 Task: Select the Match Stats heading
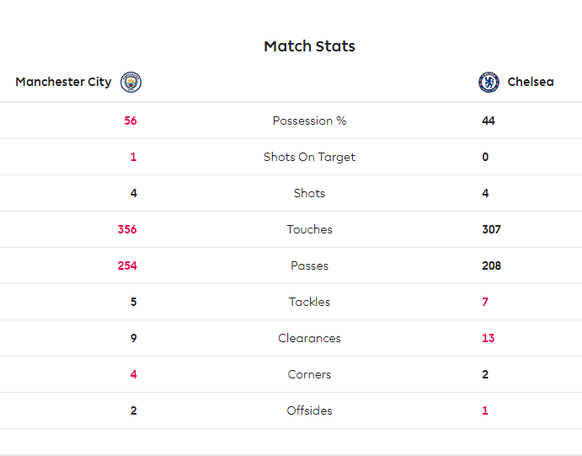(x=309, y=46)
